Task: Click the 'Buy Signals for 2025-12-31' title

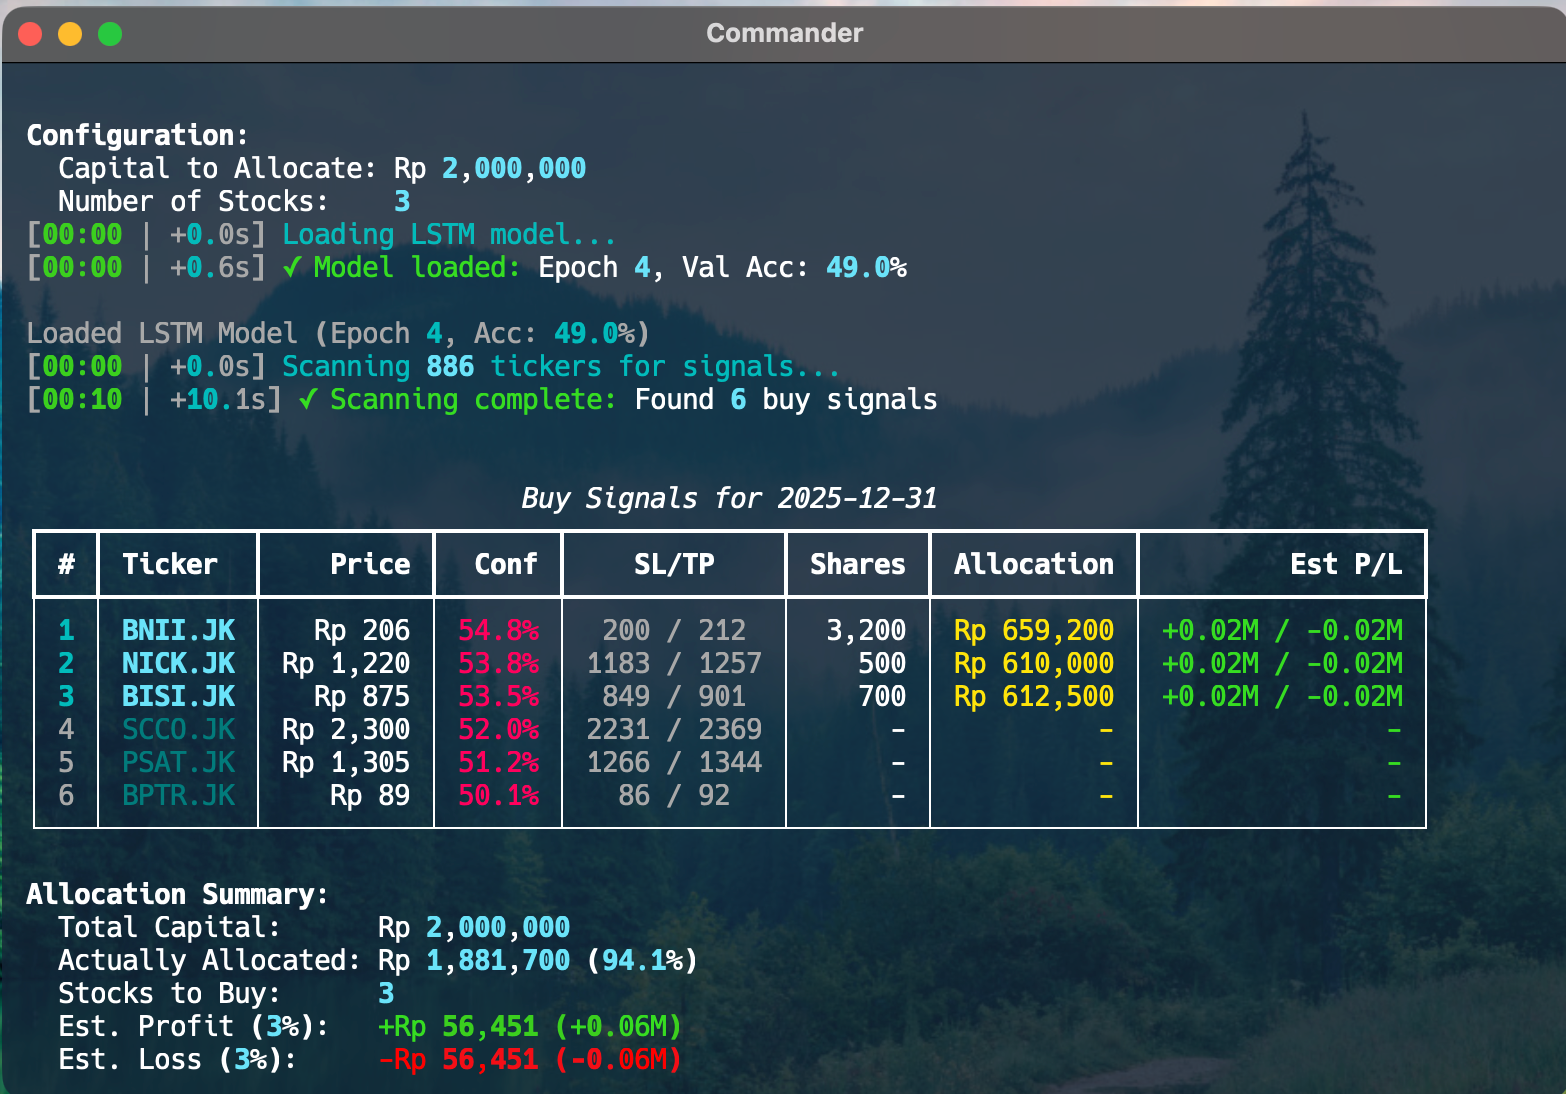Action: click(729, 498)
